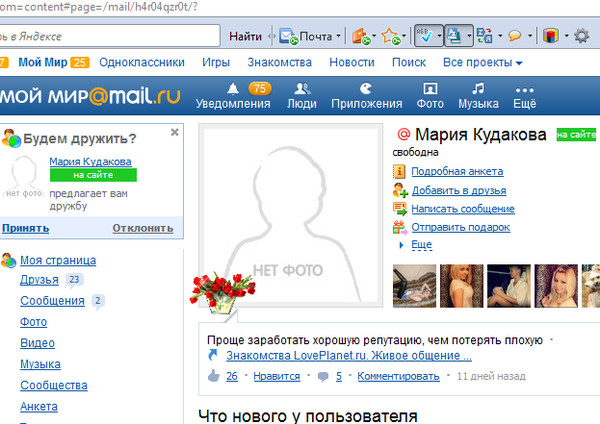Expand the Еще actions triangle
This screenshot has height=424, width=600.
coord(401,245)
